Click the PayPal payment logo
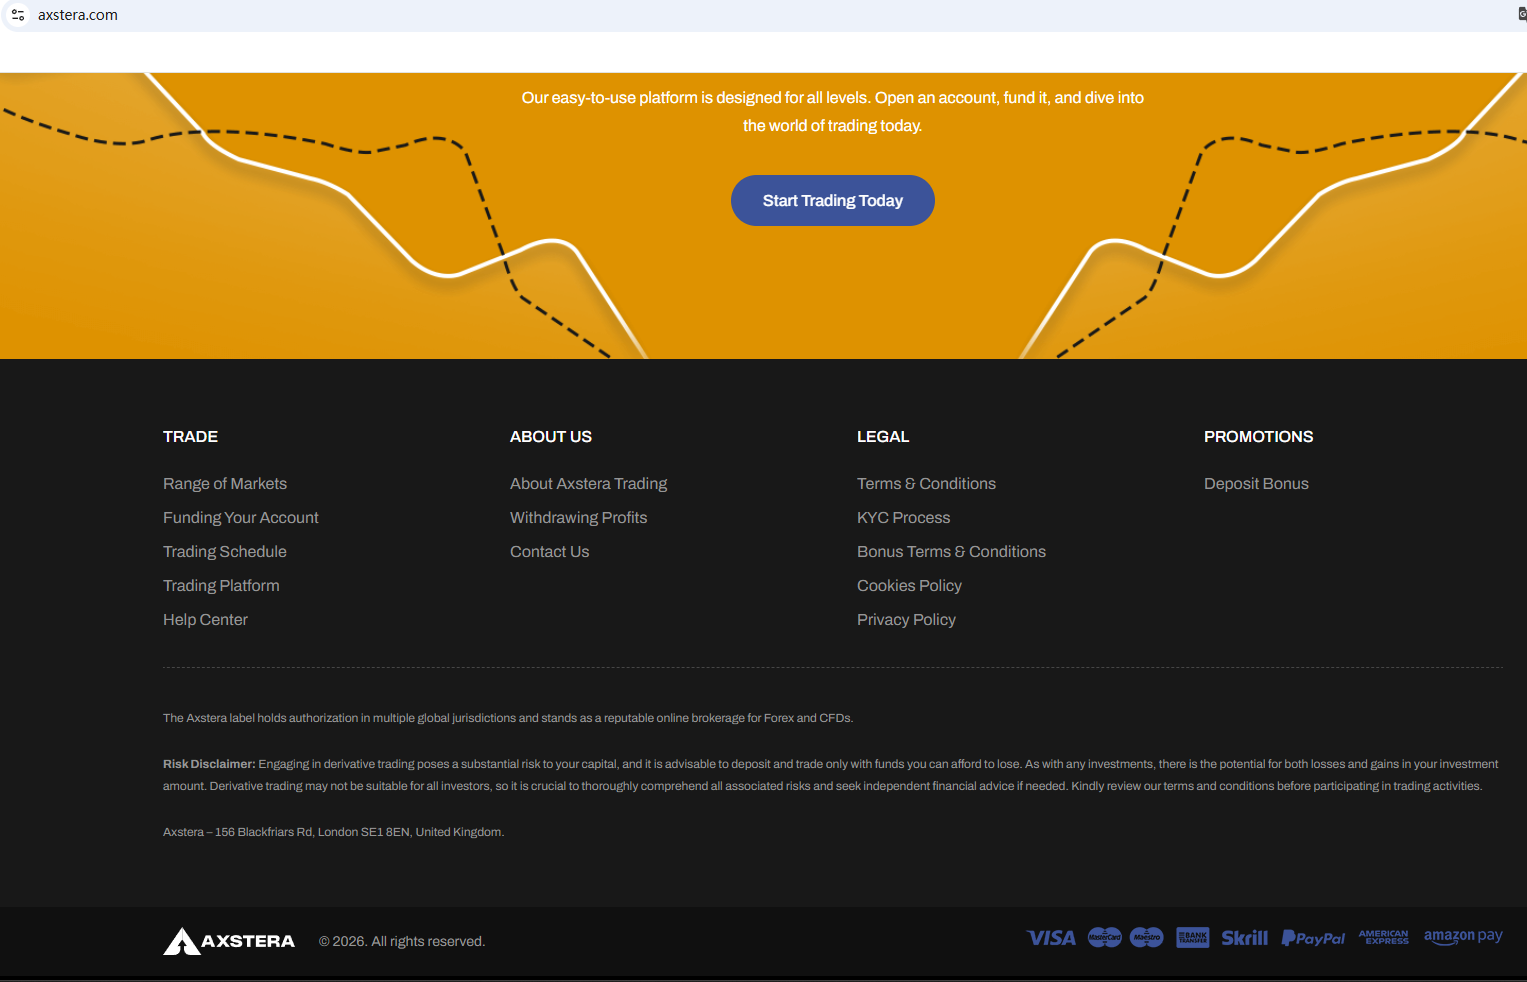Screen dimensions: 1527x982 pyautogui.click(x=1313, y=938)
